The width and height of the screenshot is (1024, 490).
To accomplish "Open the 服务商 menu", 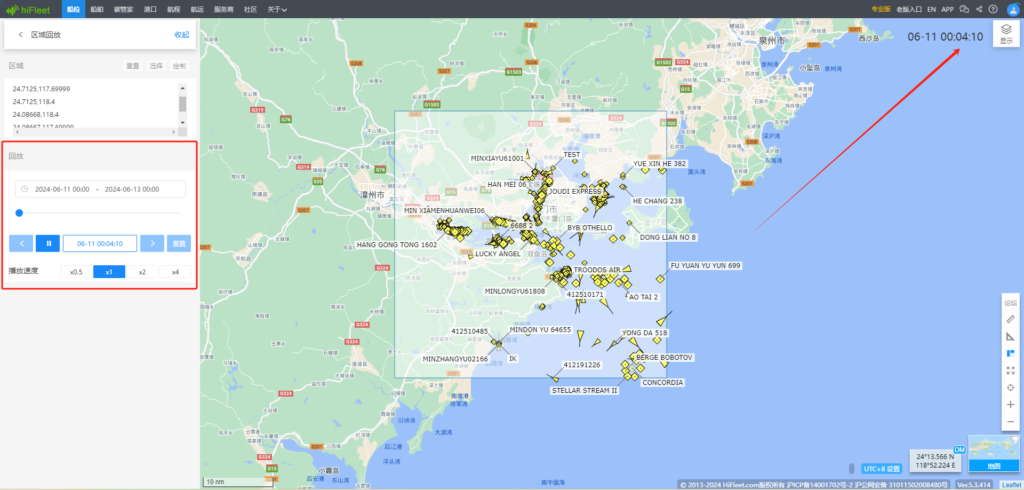I will click(x=225, y=9).
